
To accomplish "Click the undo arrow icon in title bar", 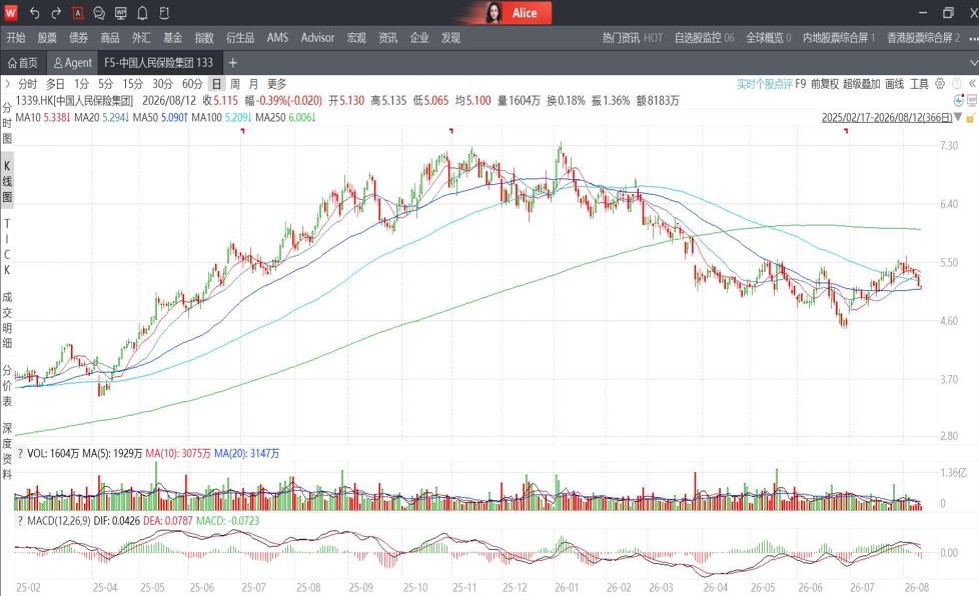I will pyautogui.click(x=35, y=13).
